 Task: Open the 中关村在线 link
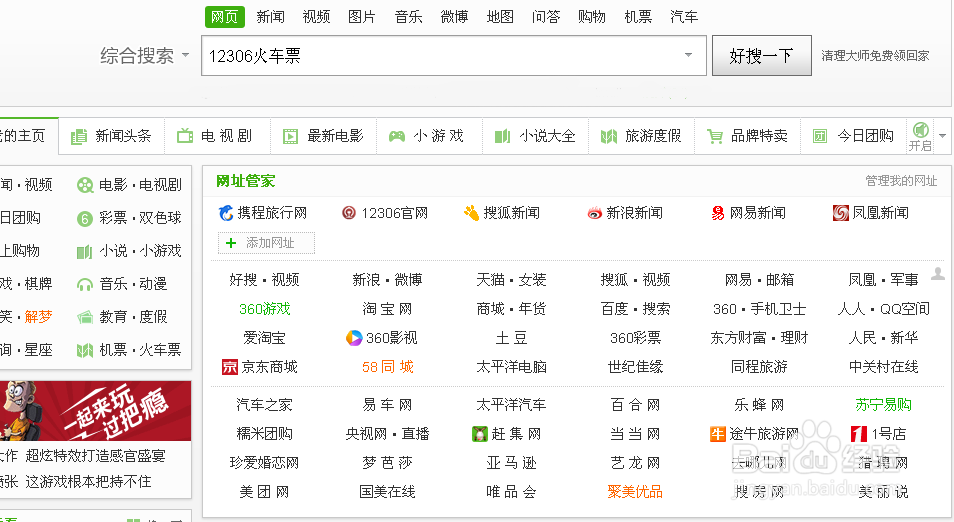[883, 367]
